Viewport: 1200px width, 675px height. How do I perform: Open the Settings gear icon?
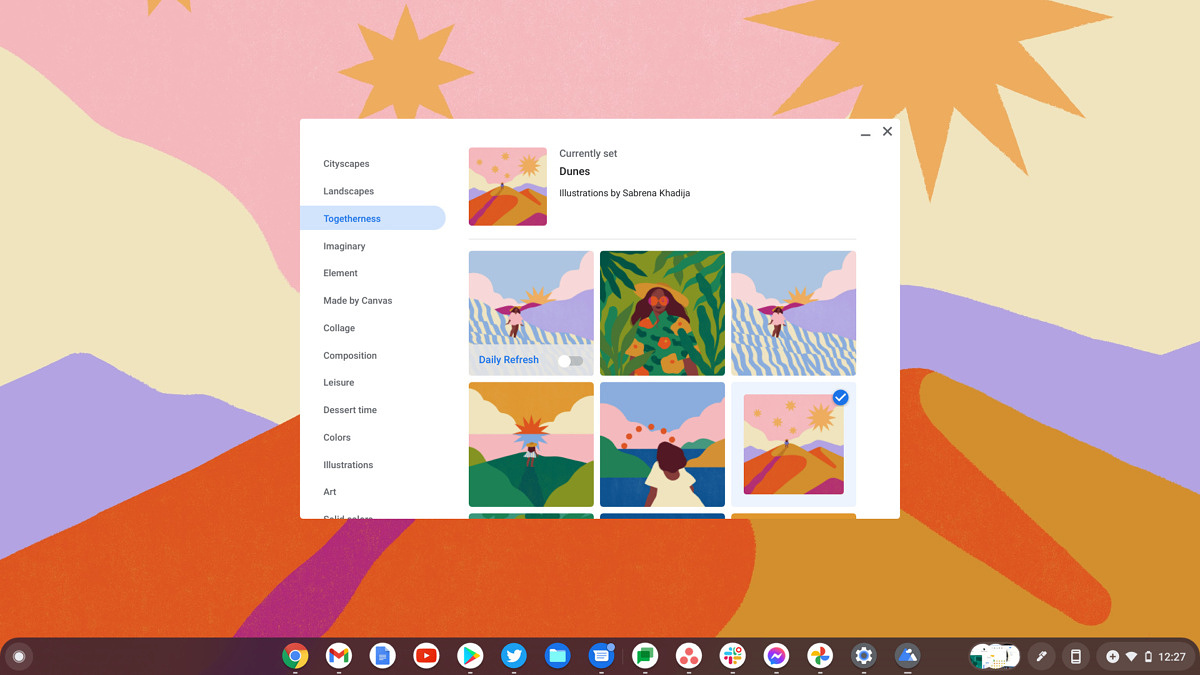864,656
